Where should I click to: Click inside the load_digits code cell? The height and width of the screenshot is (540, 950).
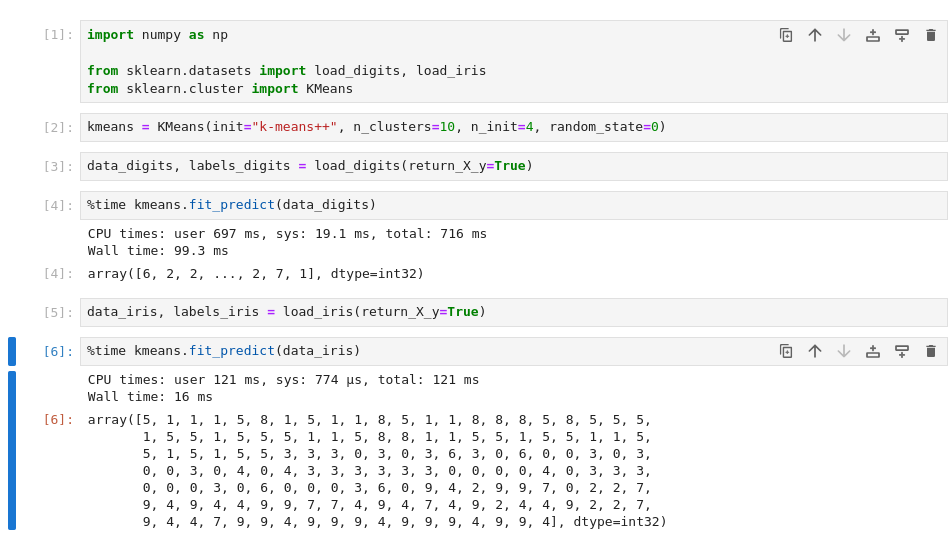click(x=500, y=166)
